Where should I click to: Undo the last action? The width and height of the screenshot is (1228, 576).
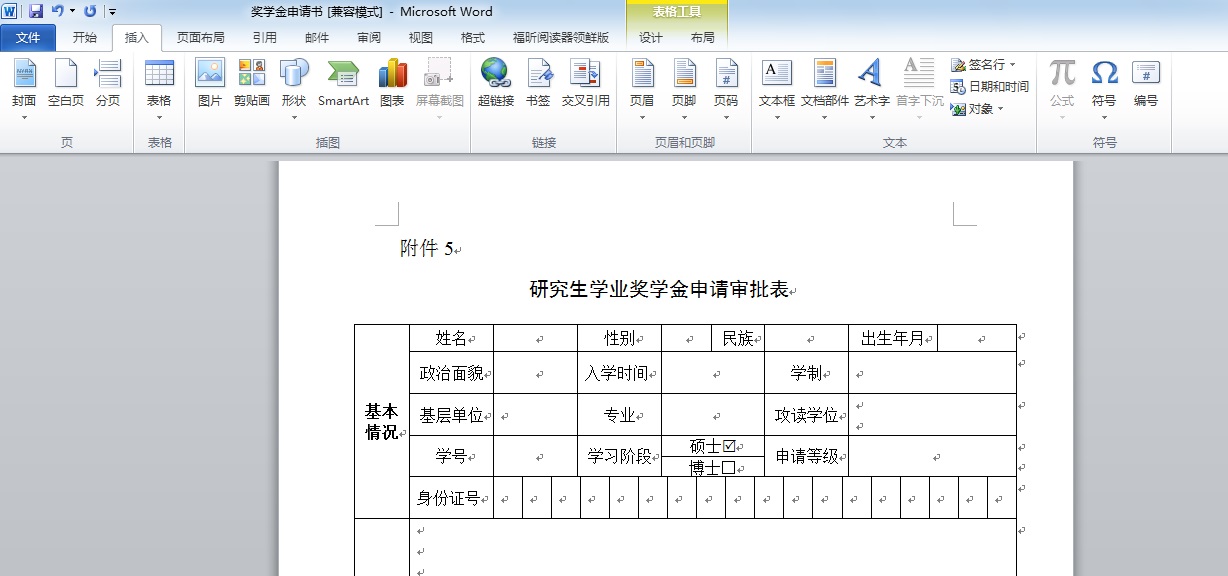tap(57, 12)
